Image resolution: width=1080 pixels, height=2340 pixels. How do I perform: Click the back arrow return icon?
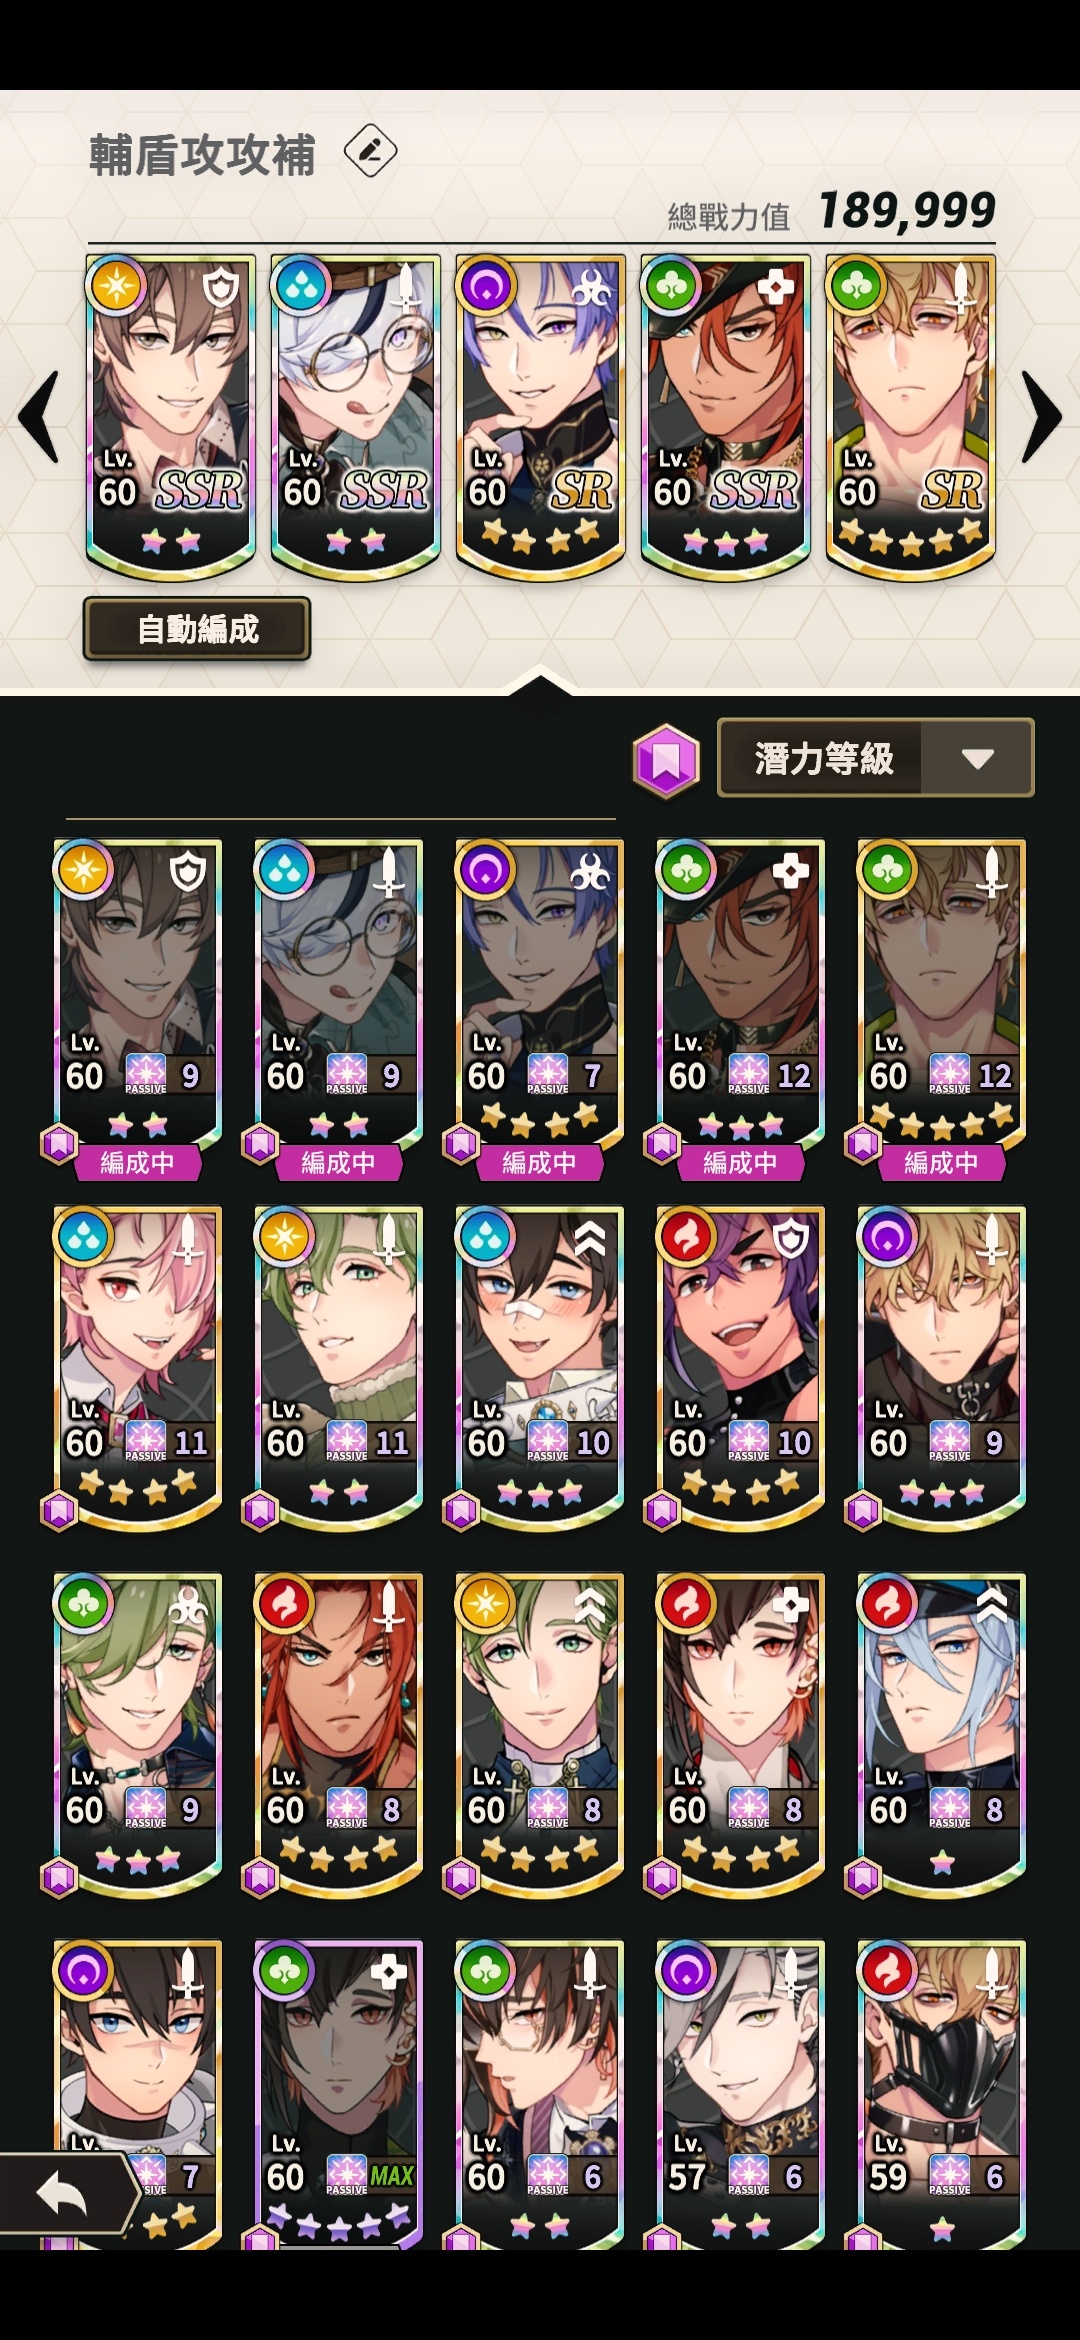click(x=62, y=2195)
